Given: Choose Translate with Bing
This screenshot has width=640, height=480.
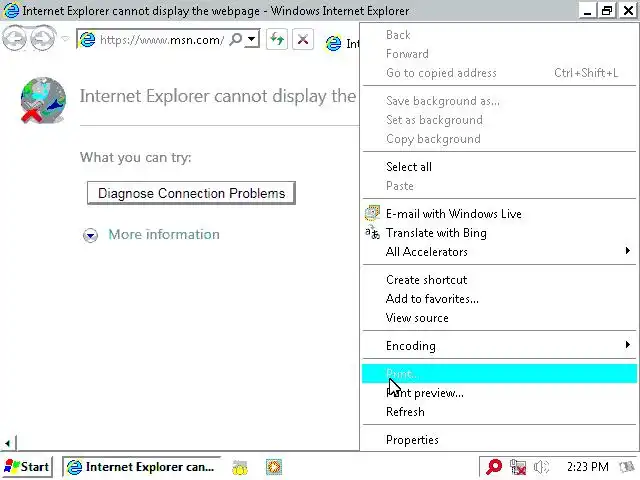Looking at the screenshot, I should coord(499,233).
